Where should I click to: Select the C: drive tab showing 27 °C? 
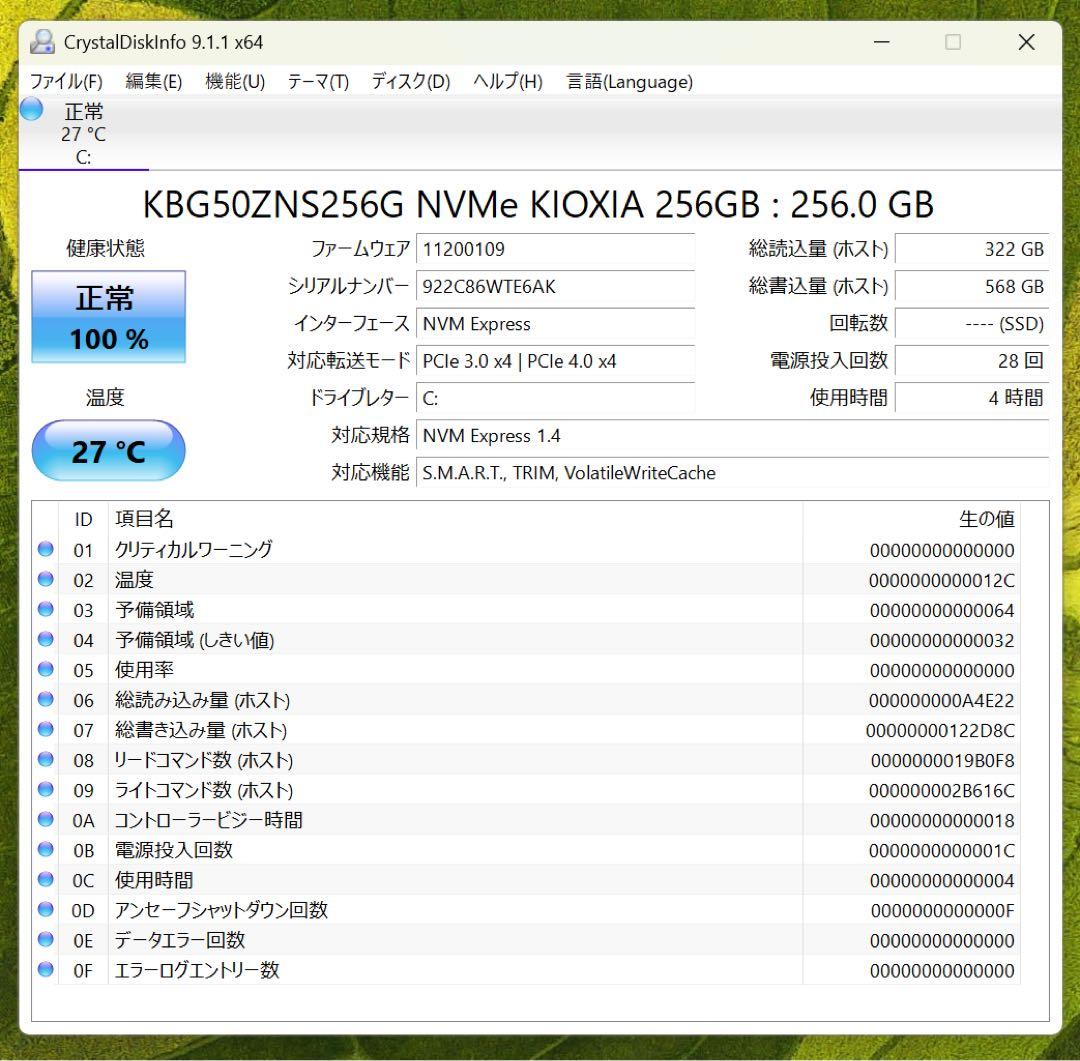[x=83, y=134]
